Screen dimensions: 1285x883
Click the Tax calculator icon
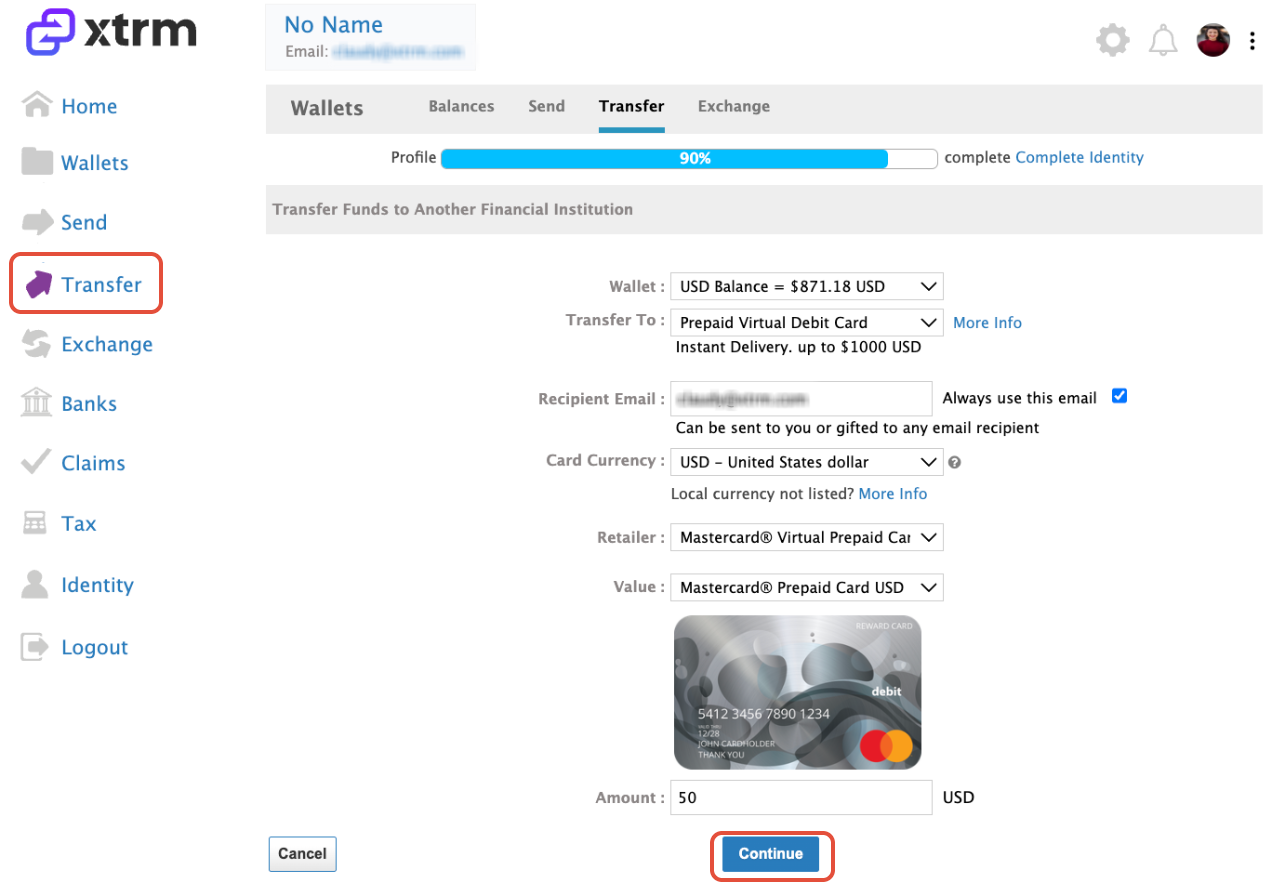point(35,523)
